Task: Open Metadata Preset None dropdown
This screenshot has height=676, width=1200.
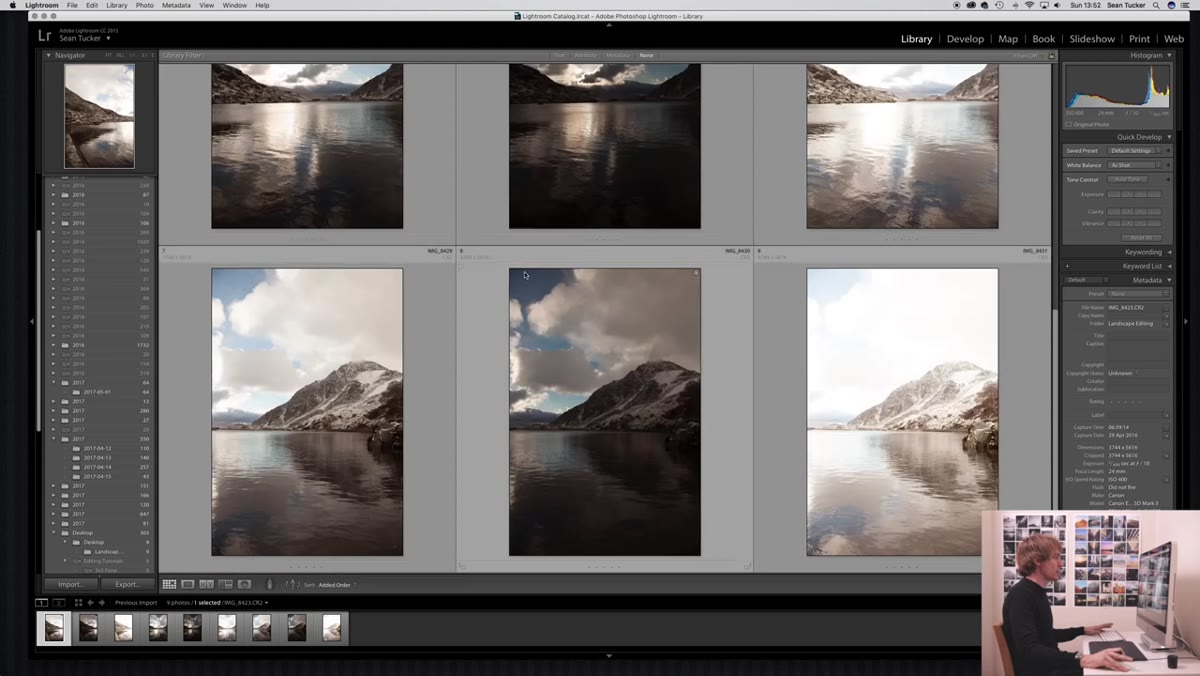Action: coord(1137,294)
